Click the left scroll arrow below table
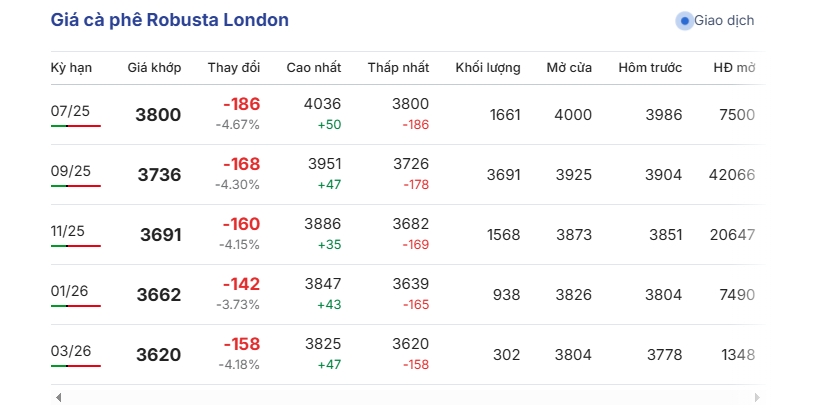Image resolution: width=813 pixels, height=414 pixels. pyautogui.click(x=59, y=397)
